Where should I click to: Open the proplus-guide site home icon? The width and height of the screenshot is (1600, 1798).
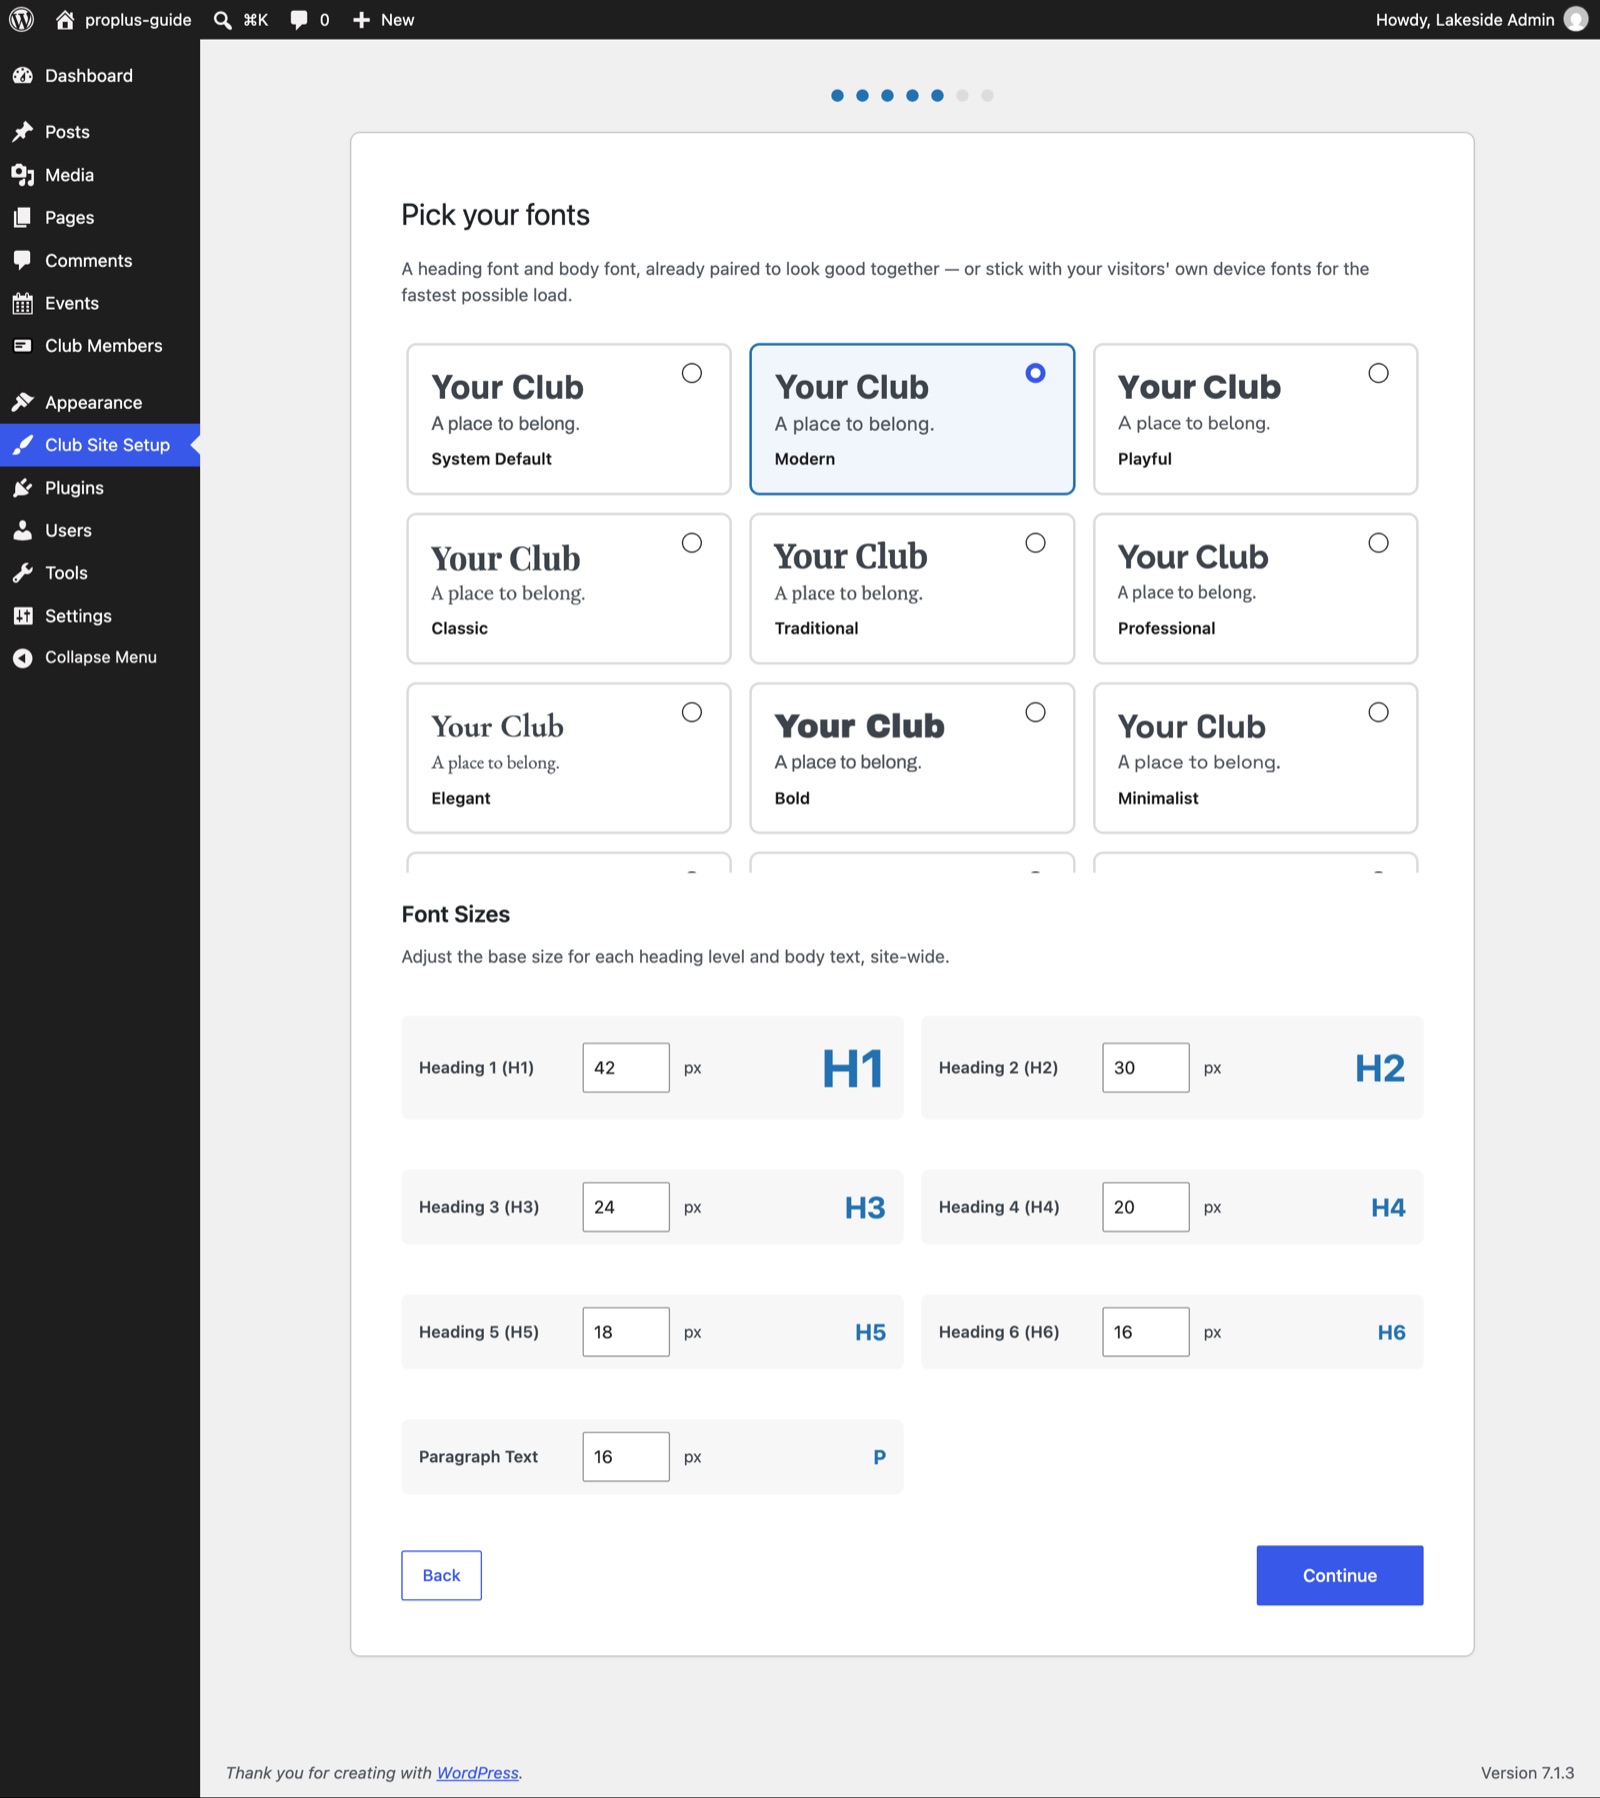click(65, 19)
